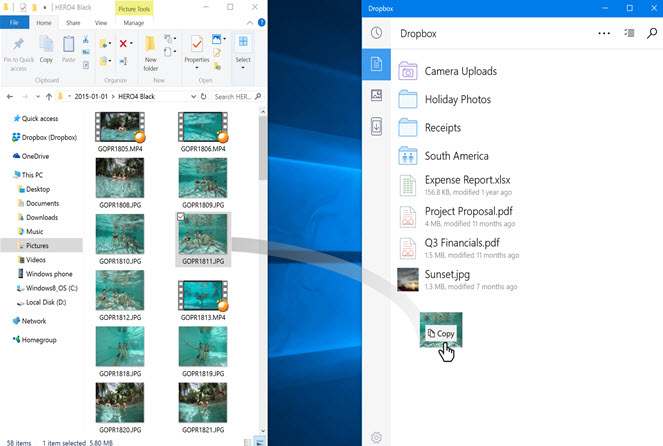Open the Properties dropdown arrow

197,68
